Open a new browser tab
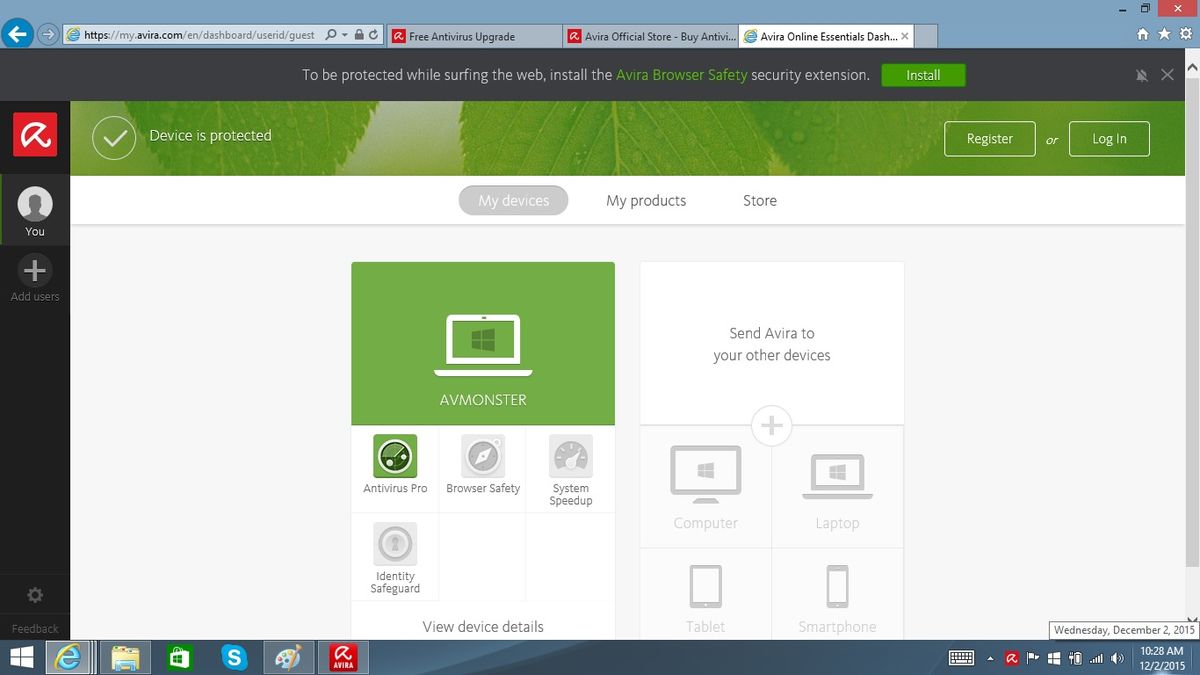 927,36
